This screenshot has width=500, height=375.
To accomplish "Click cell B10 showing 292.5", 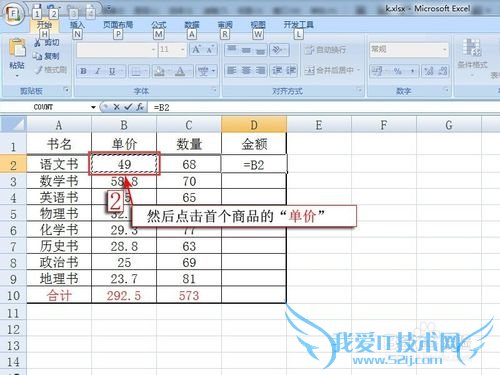I will 124,295.
